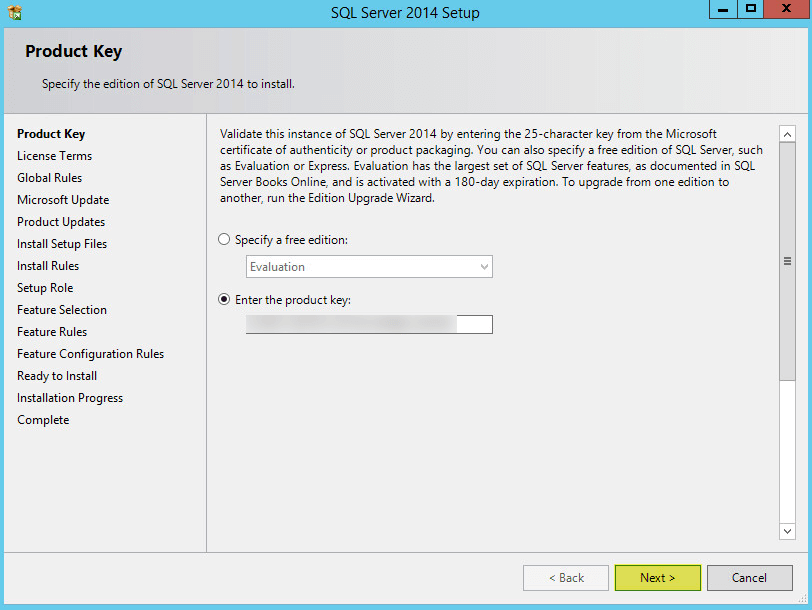Click 'Installation Progress' in the sidebar
Image resolution: width=812 pixels, height=610 pixels.
click(69, 397)
